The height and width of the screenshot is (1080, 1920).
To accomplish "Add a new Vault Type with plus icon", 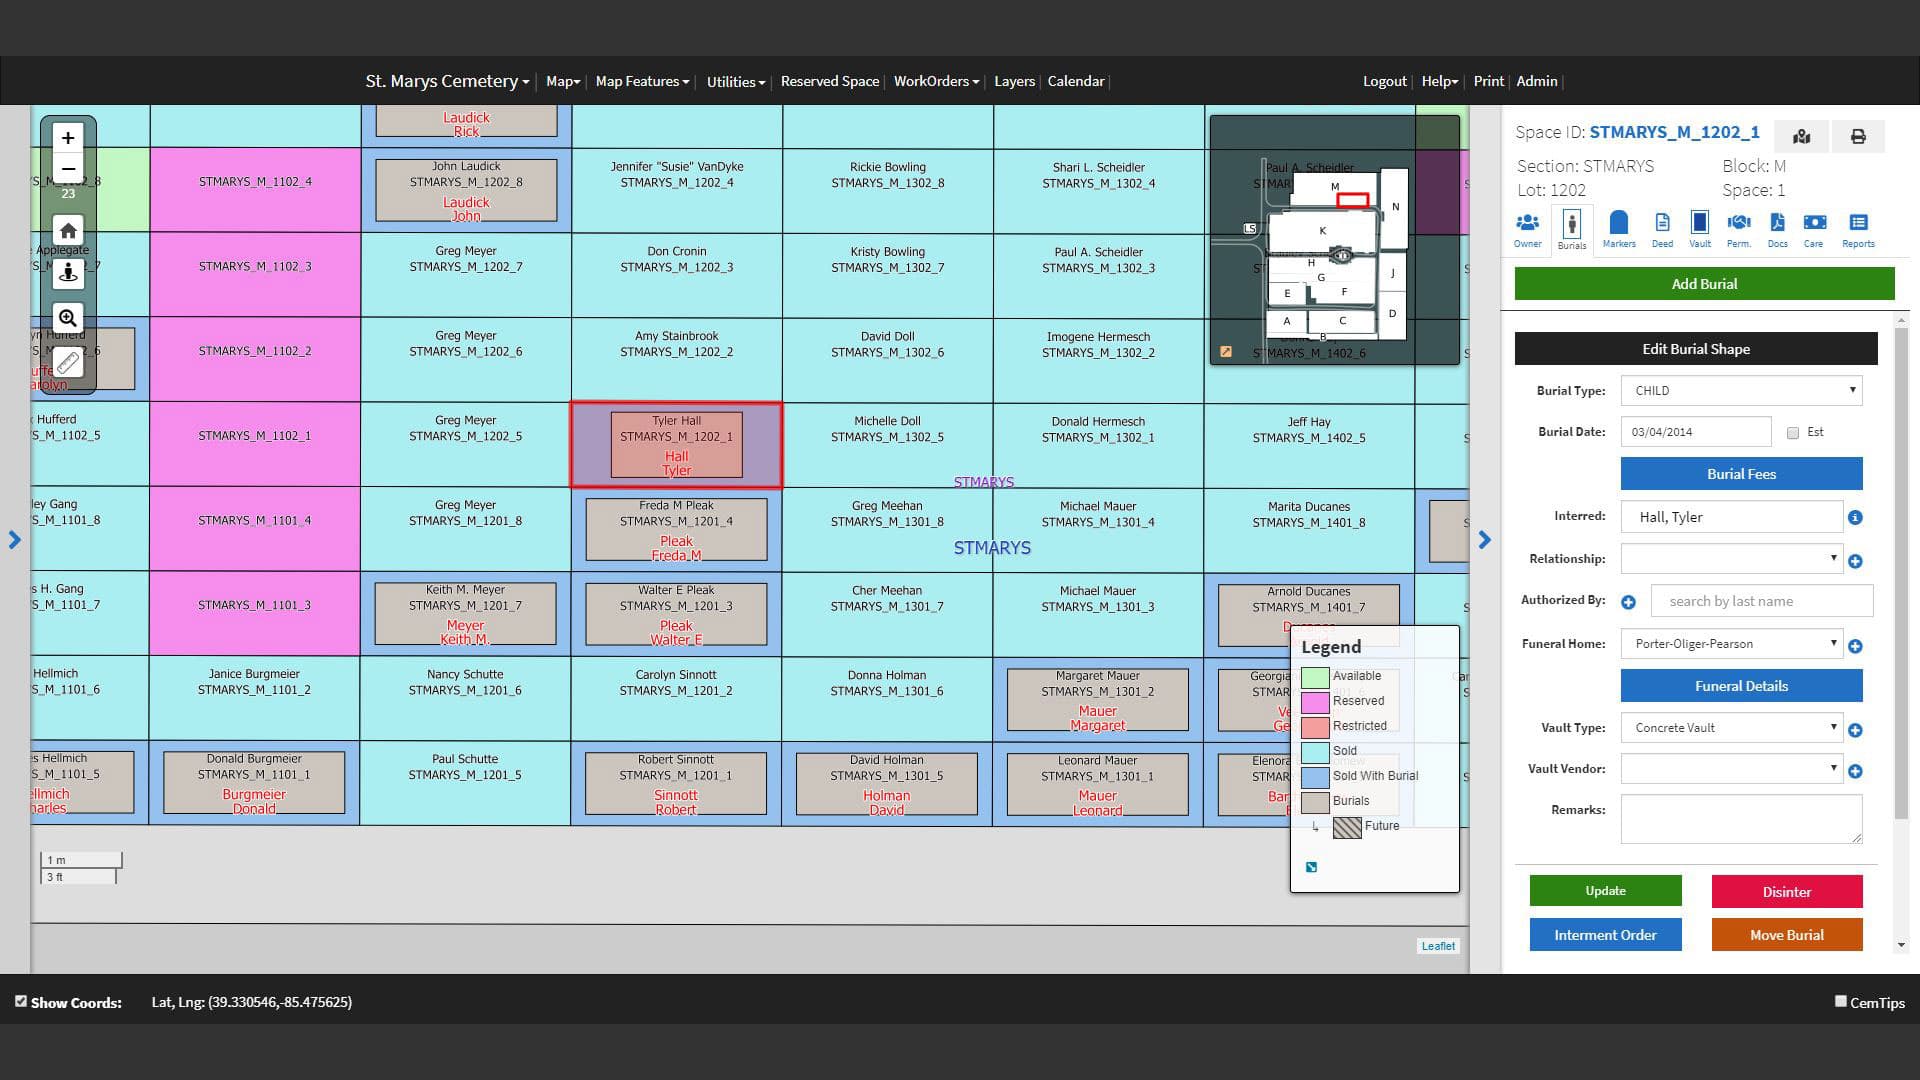I will [x=1855, y=730].
